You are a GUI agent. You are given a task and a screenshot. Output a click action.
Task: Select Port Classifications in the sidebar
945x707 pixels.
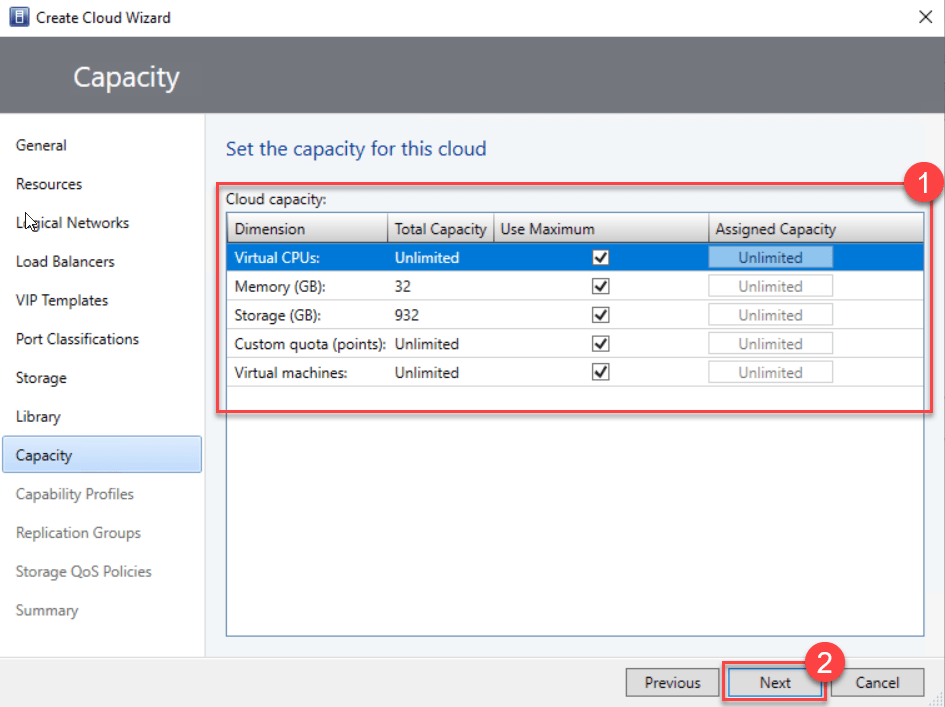[77, 339]
